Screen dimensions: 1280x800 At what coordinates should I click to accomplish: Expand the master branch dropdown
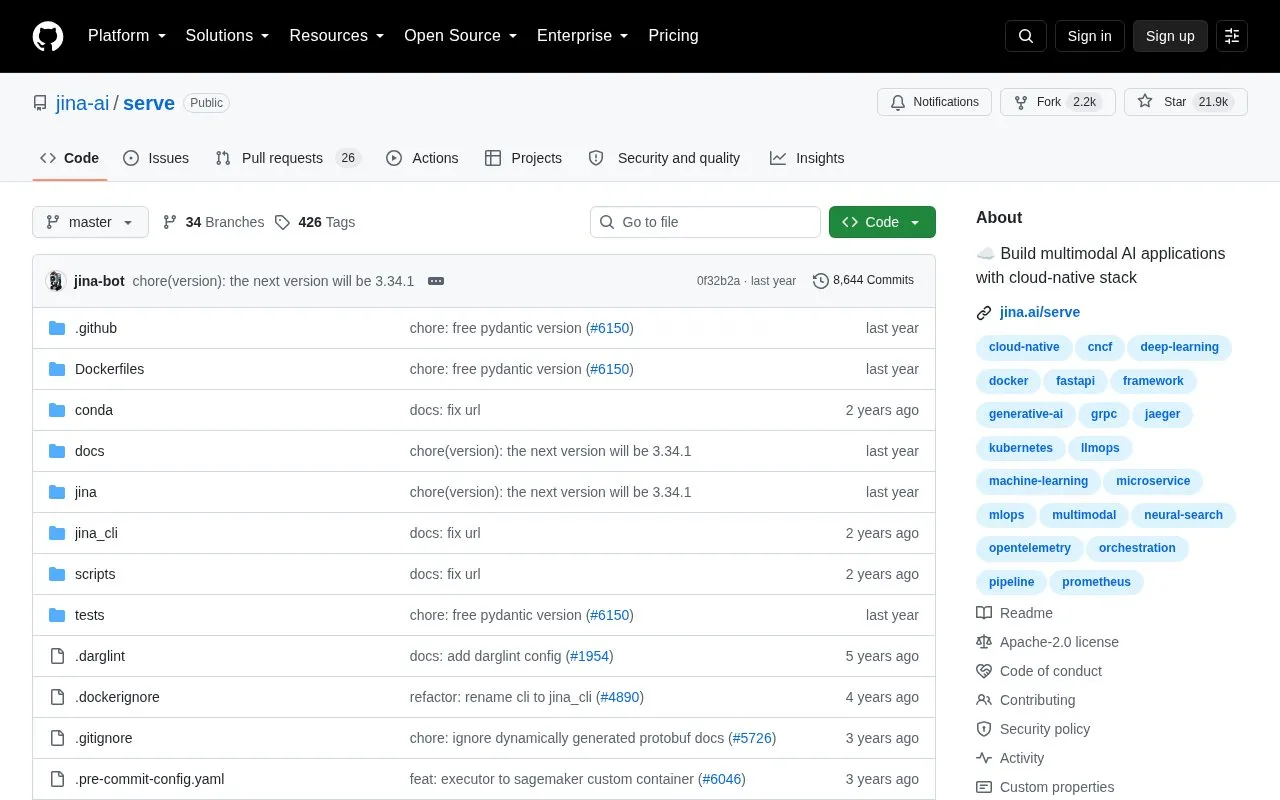[x=90, y=222]
